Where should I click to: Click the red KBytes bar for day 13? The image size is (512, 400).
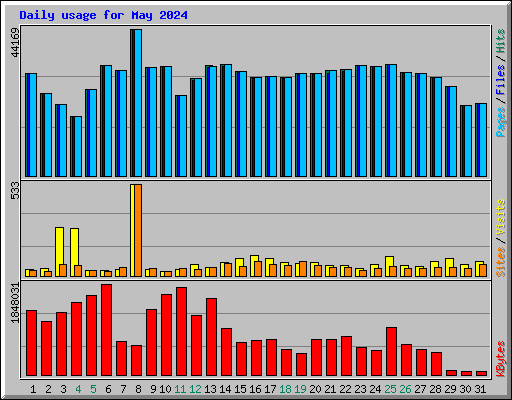pyautogui.click(x=211, y=337)
